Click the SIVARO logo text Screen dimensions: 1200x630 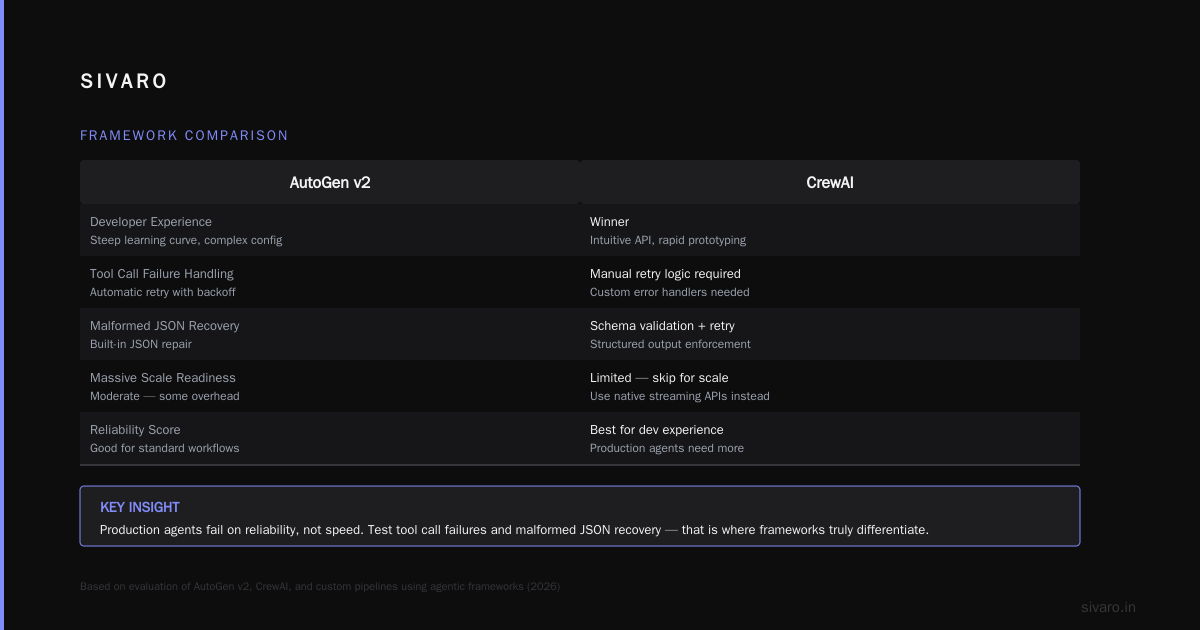[x=124, y=82]
